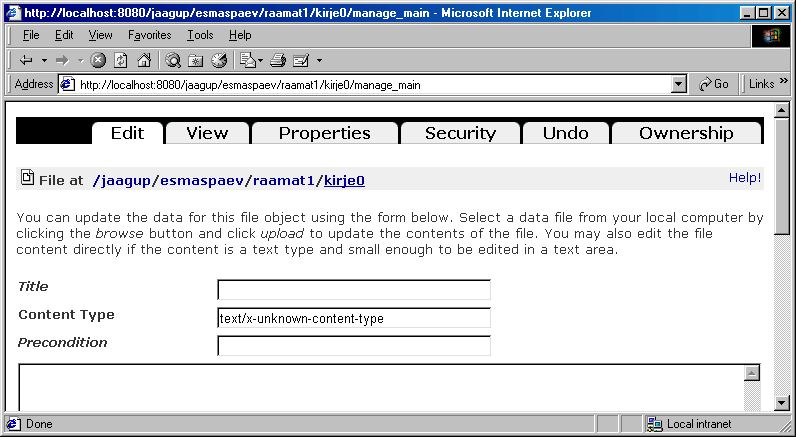The height and width of the screenshot is (437, 796).
Task: Click the Refresh page icon
Action: click(121, 61)
